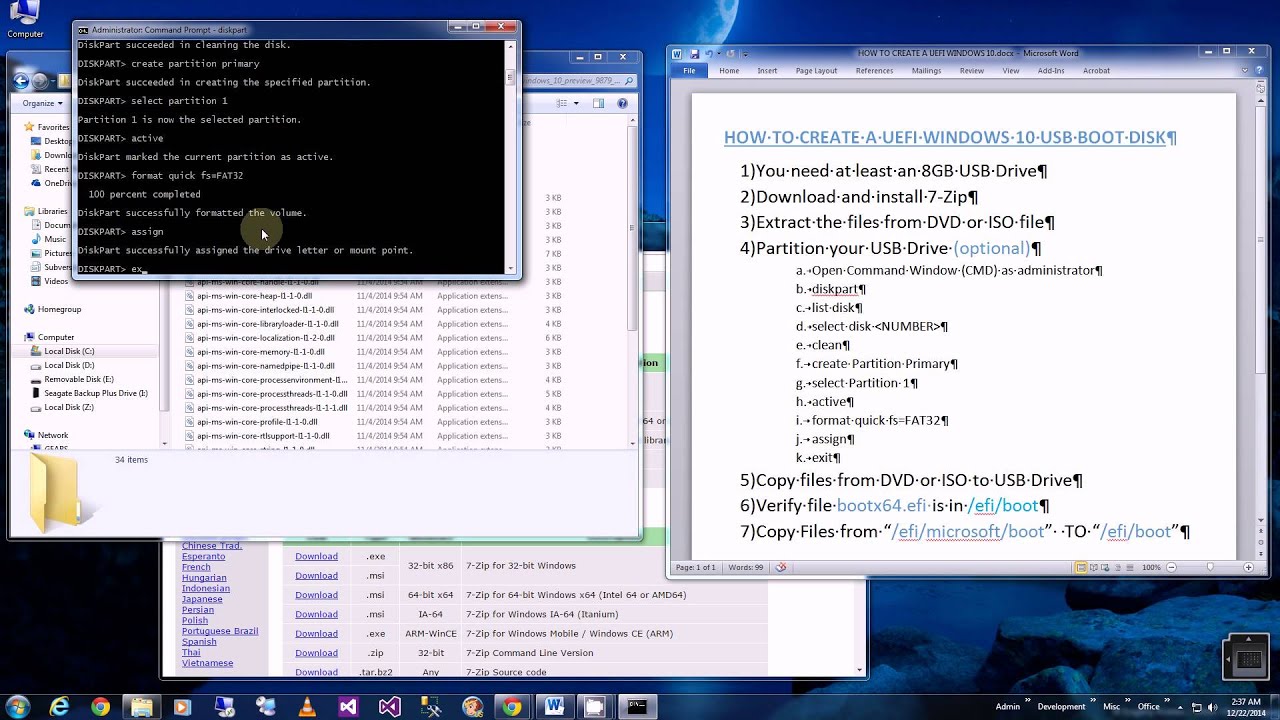Open Word Help question mark icon

pyautogui.click(x=1258, y=71)
